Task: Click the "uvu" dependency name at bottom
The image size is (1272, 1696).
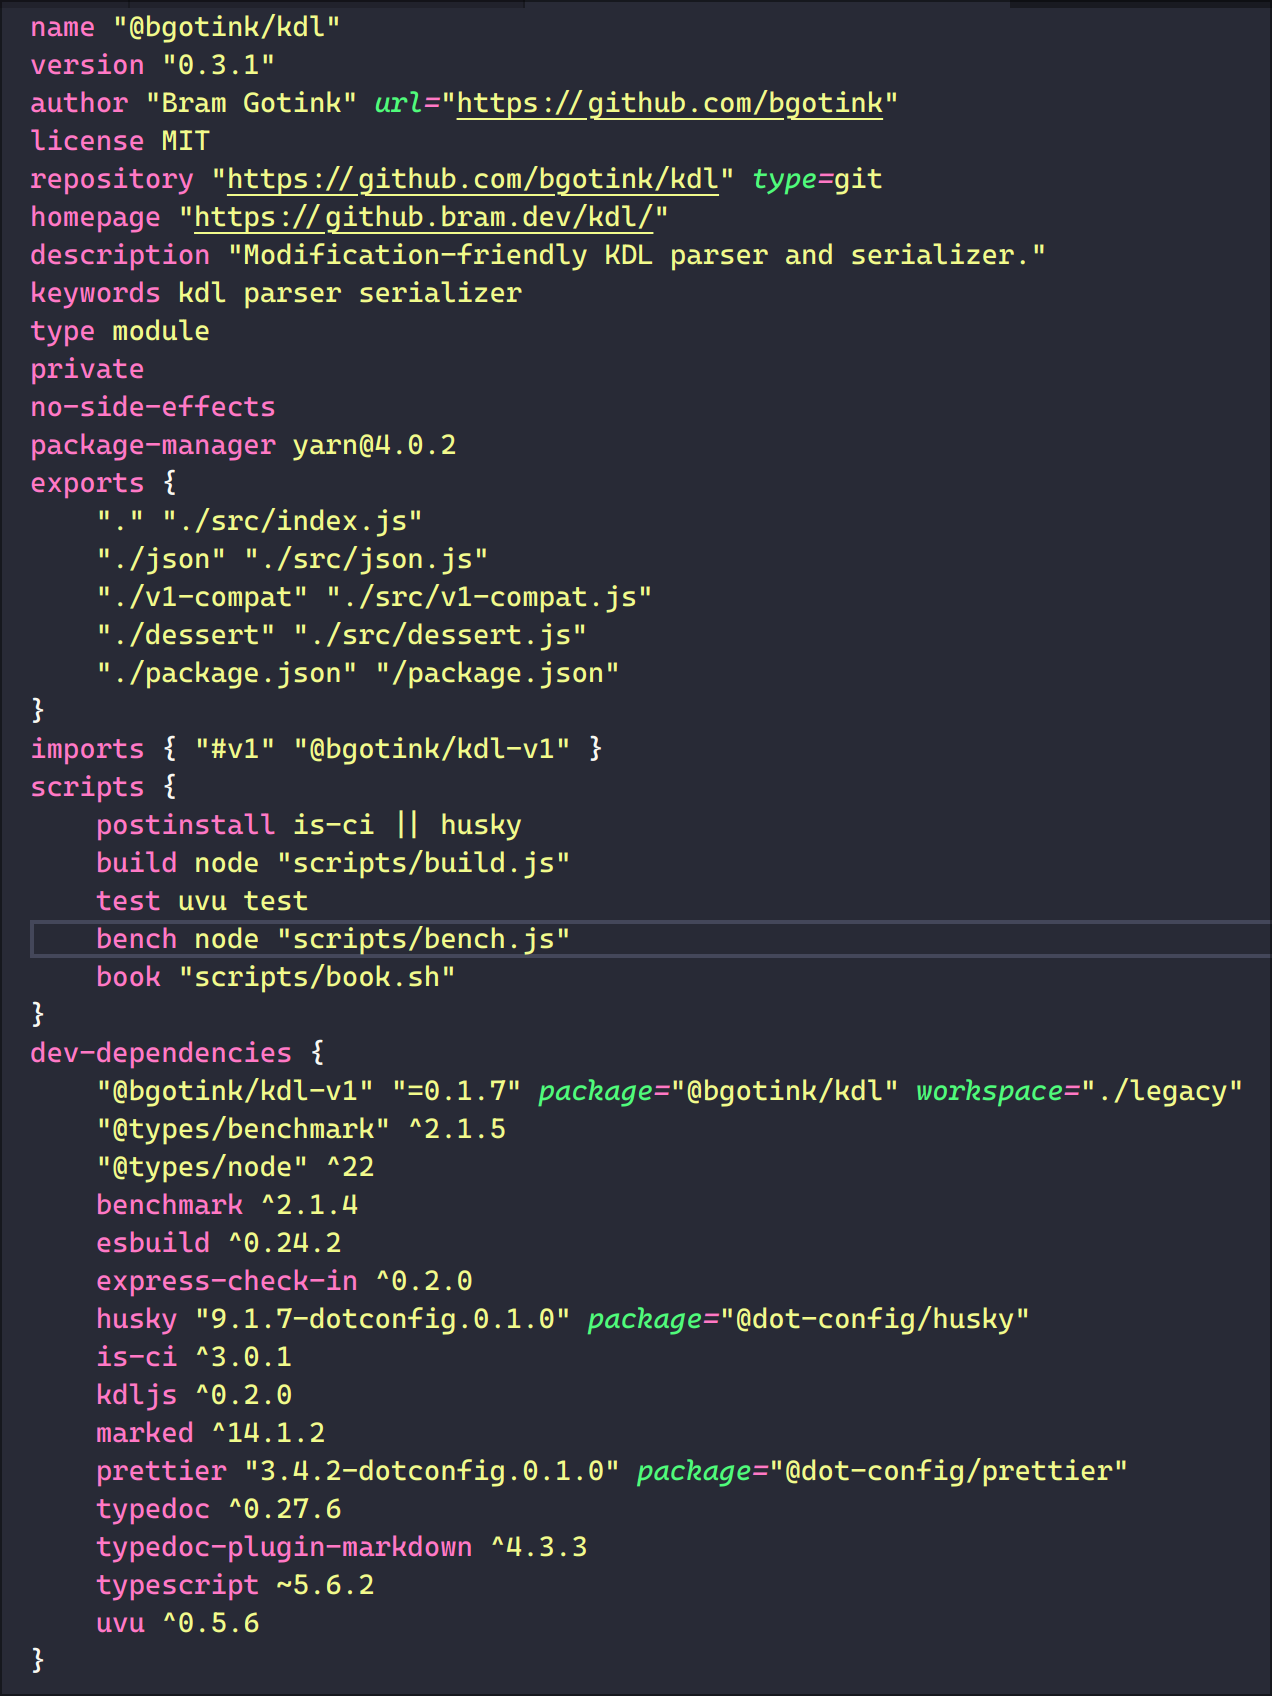Action: click(x=120, y=1623)
